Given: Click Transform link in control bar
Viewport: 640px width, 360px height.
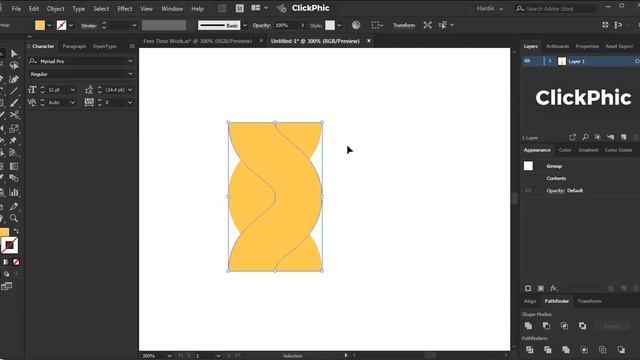Looking at the screenshot, I should pos(404,25).
